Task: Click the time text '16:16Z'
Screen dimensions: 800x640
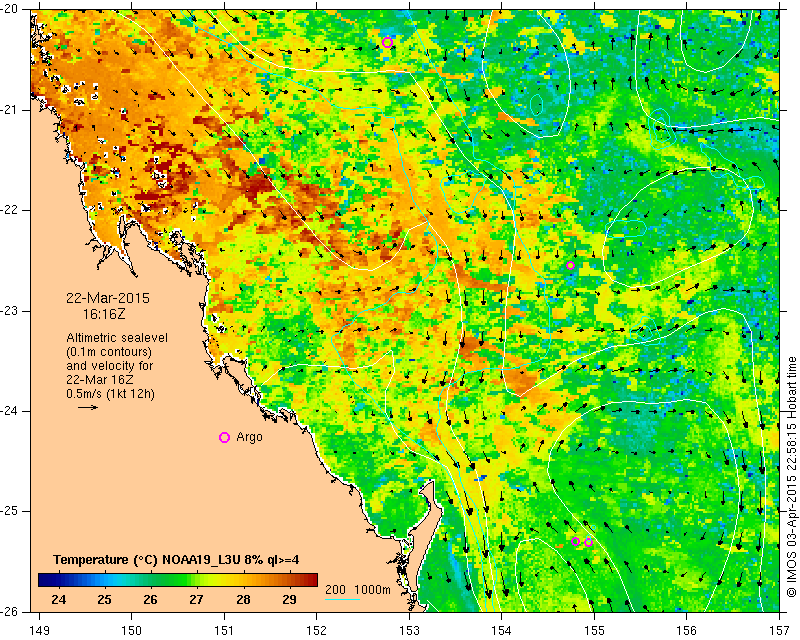Action: pos(104,314)
